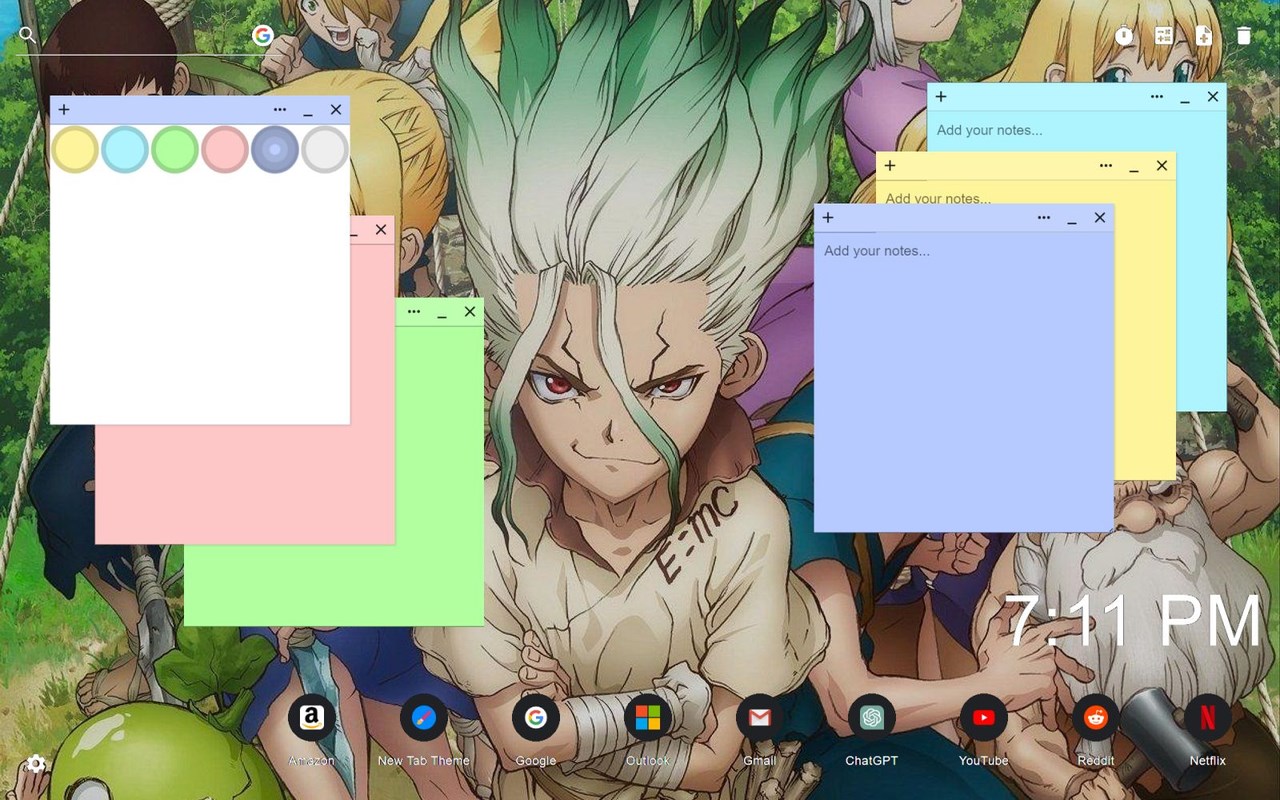Open three-dot menu on green note

(414, 312)
